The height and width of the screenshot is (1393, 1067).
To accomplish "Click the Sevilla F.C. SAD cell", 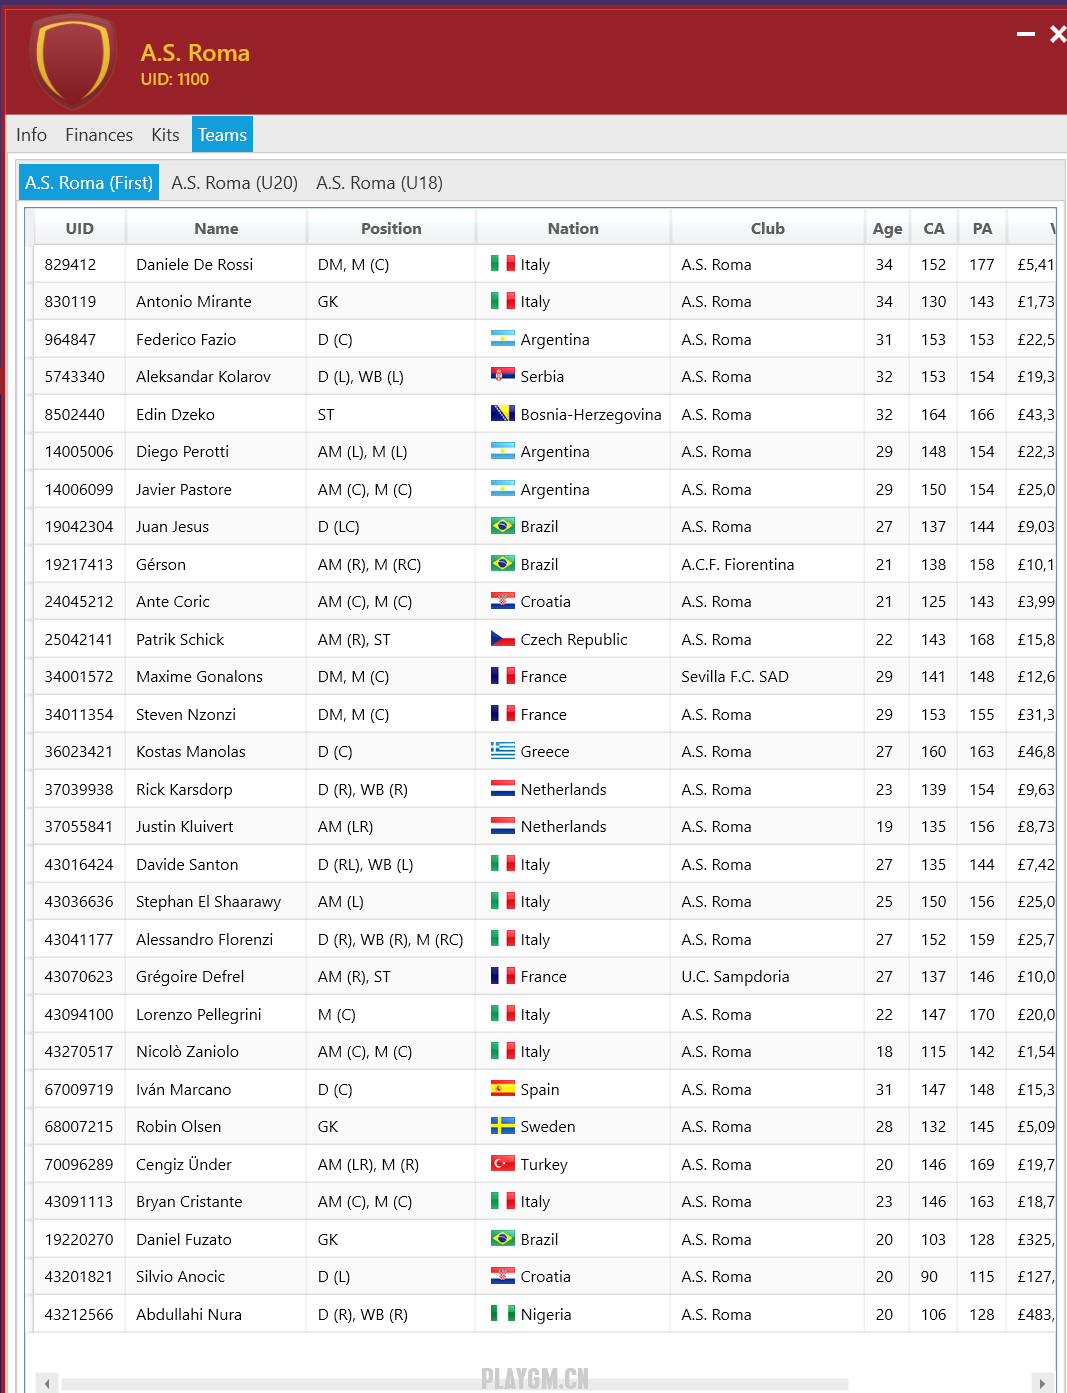I will 768,677.
